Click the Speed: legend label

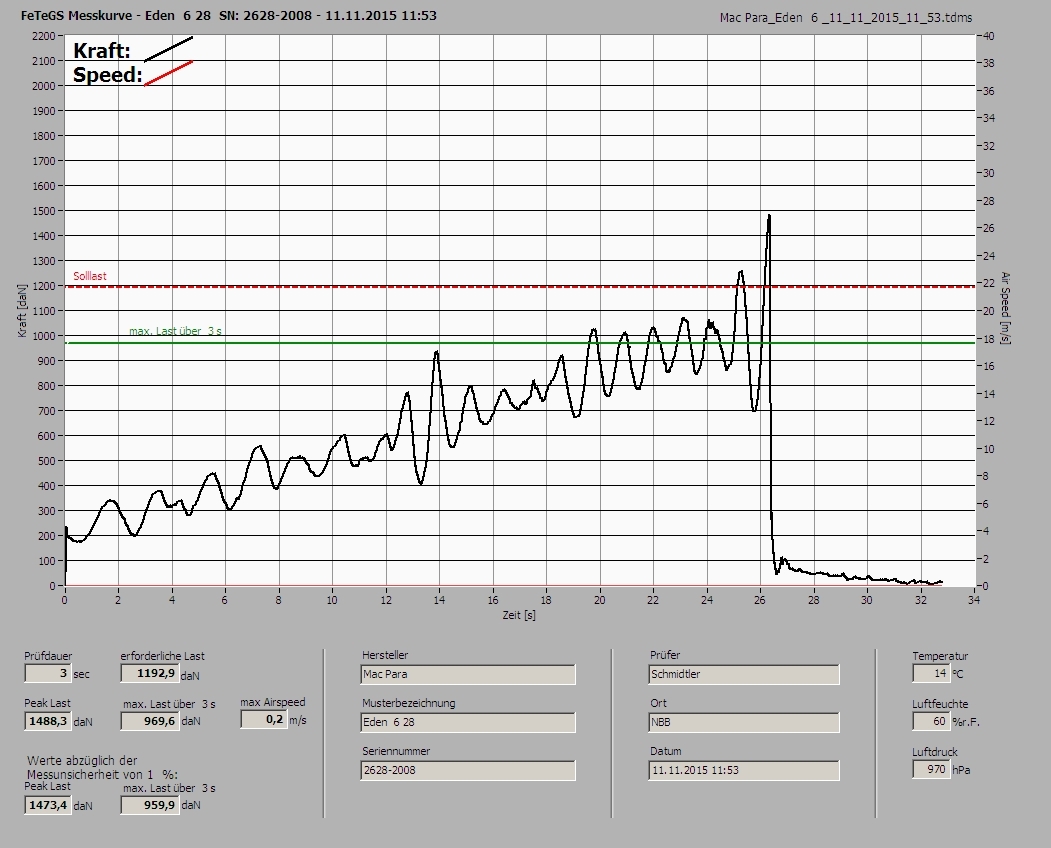[108, 74]
